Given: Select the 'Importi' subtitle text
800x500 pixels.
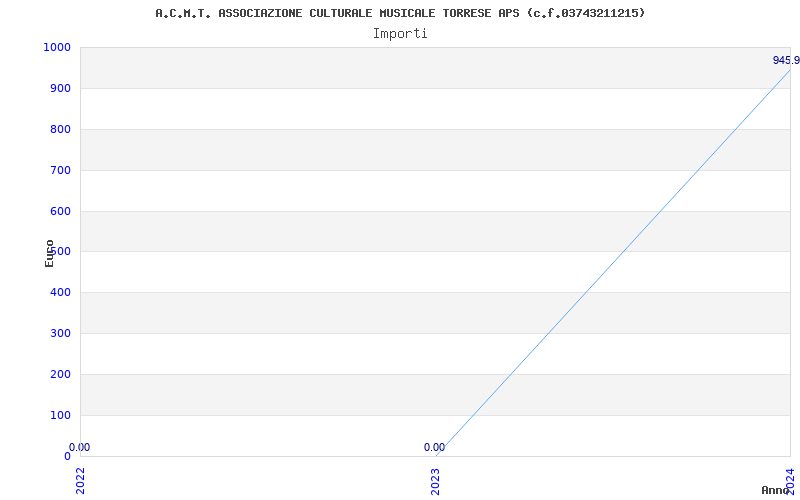Looking at the screenshot, I should point(400,34).
